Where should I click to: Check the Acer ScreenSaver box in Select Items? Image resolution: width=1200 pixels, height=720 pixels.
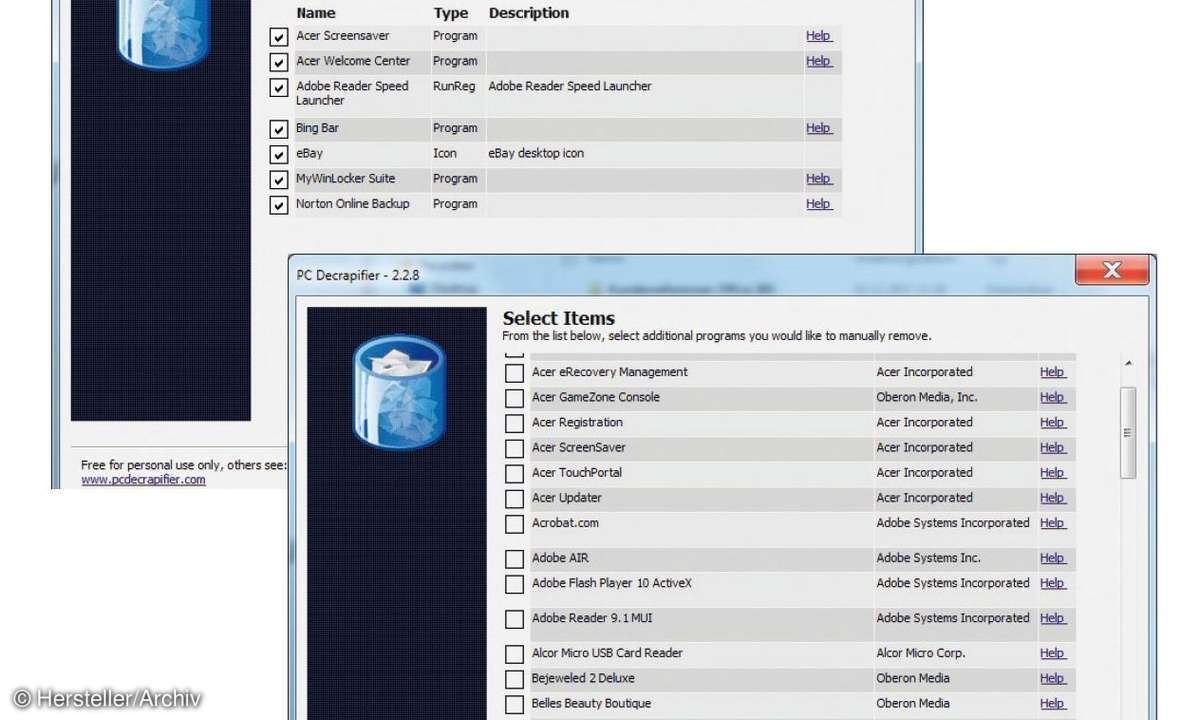(x=514, y=449)
